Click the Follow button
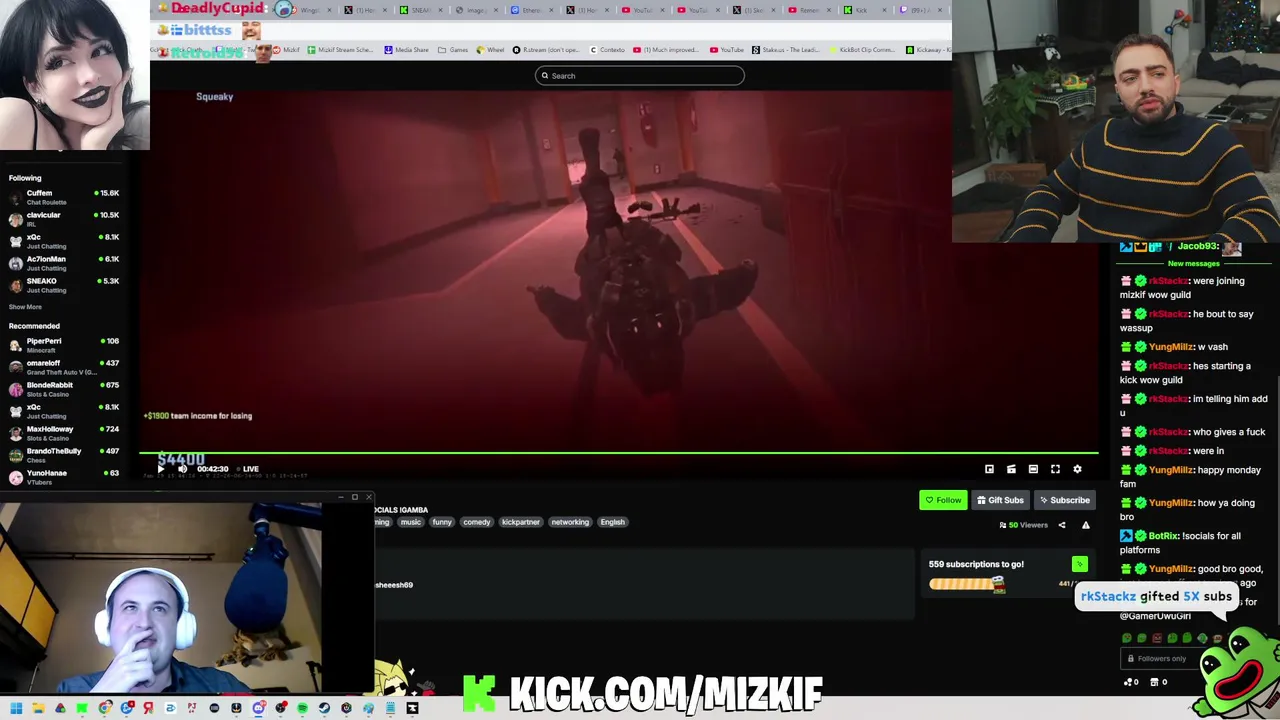 (x=943, y=500)
